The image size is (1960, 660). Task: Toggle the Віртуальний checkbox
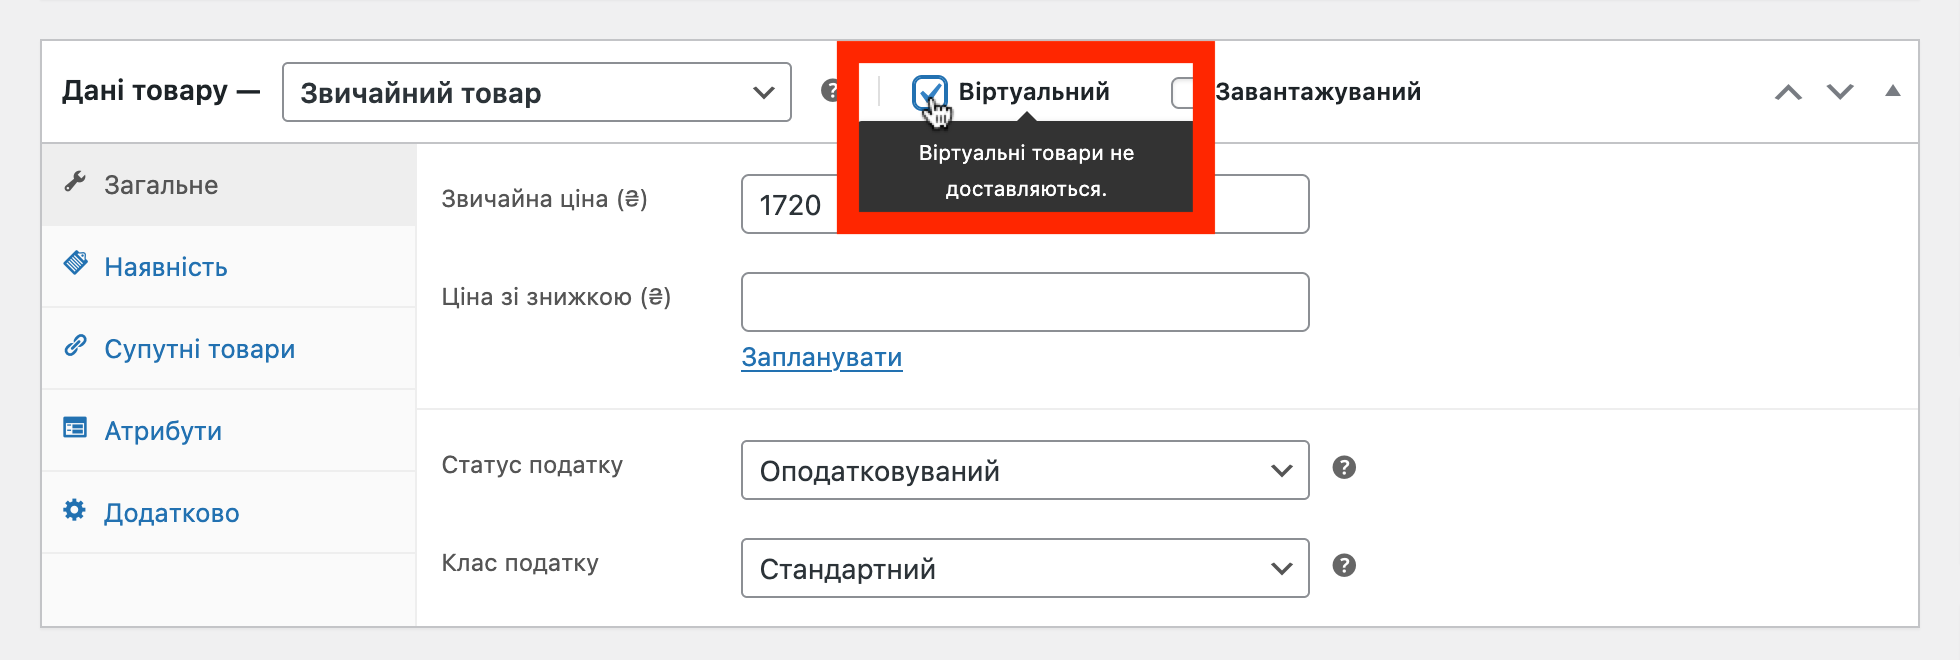930,93
